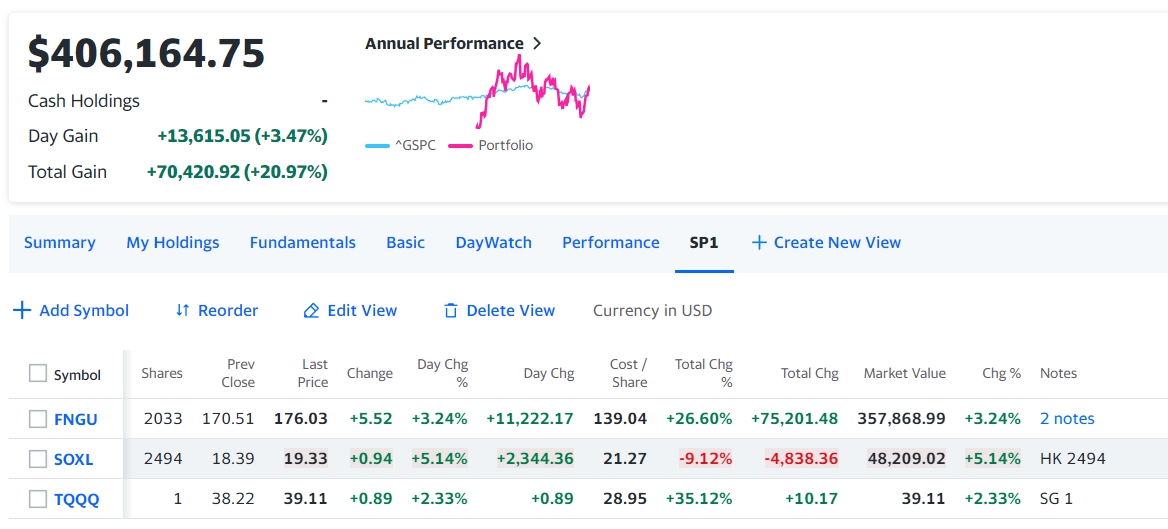Click the pink Portfolio legend swatch
This screenshot has width=1168, height=529.
click(x=460, y=146)
